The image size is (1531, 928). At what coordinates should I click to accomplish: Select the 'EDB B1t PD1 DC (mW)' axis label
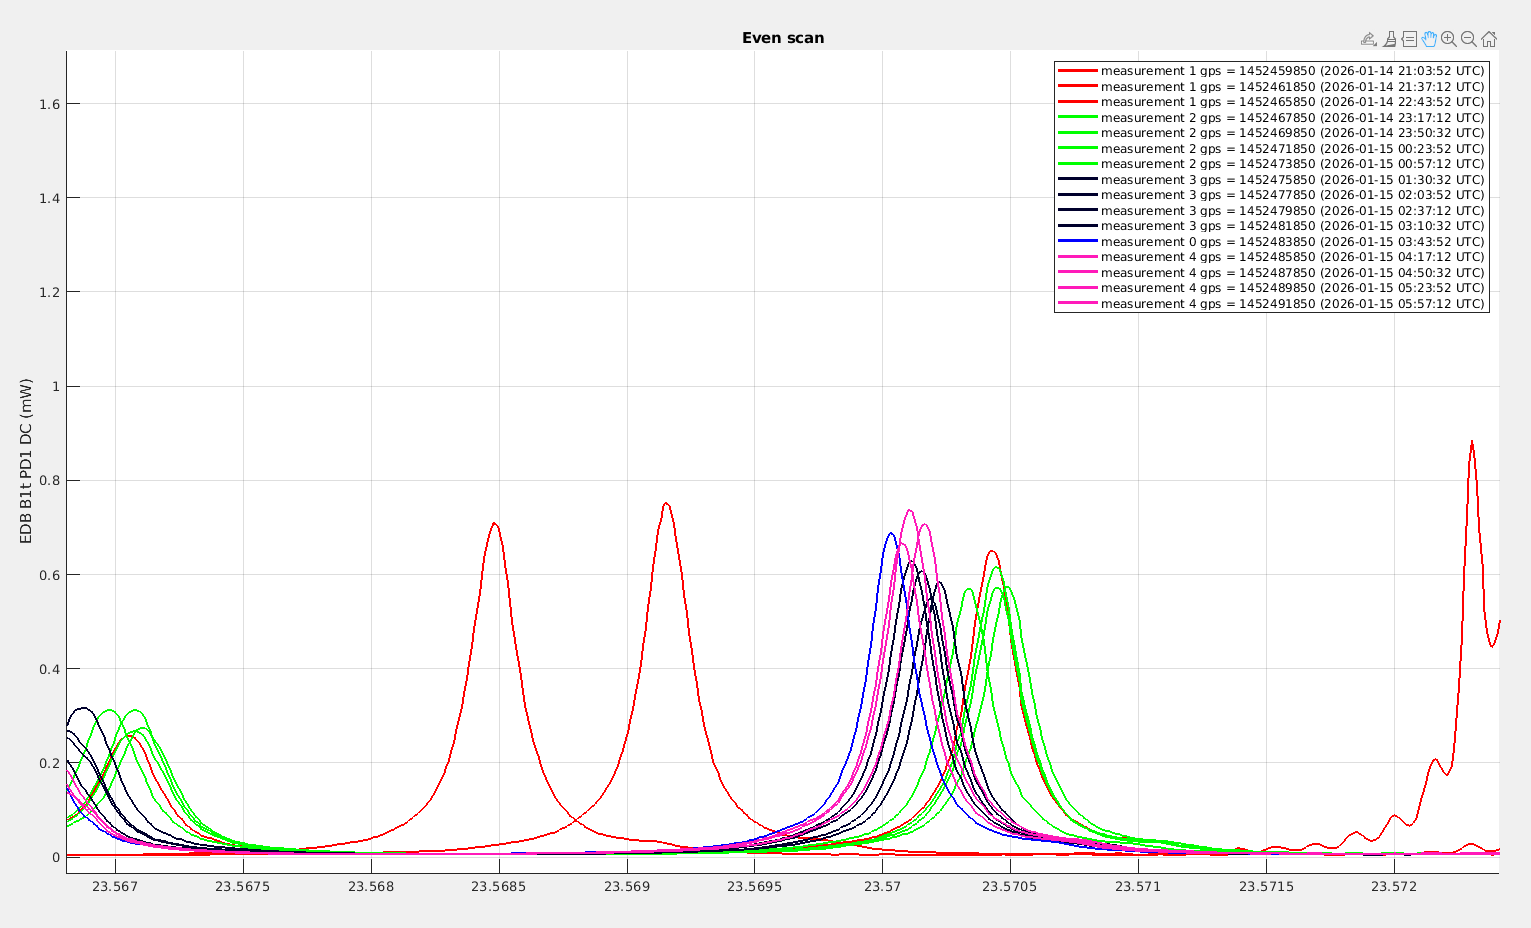[x=27, y=461]
